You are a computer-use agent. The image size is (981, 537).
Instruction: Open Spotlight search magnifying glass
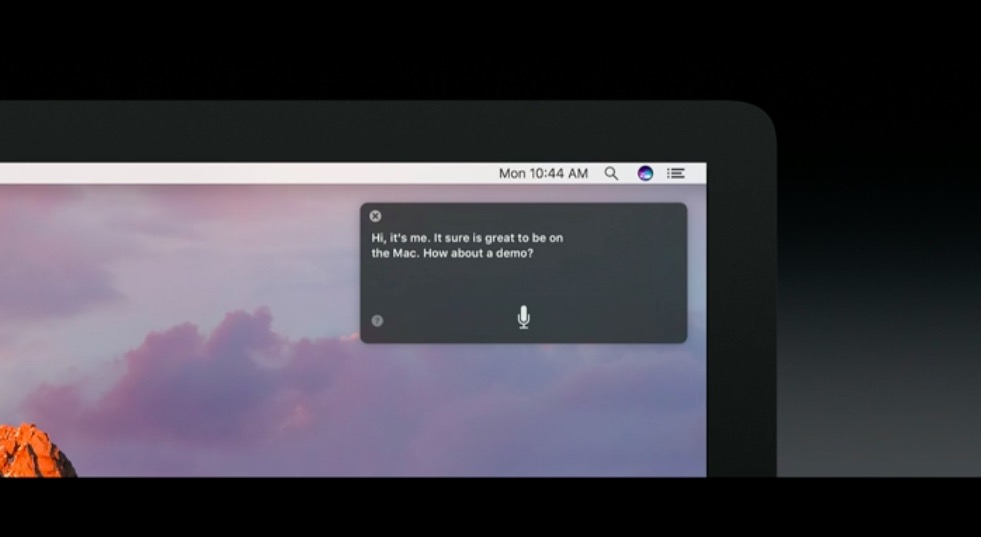click(611, 173)
